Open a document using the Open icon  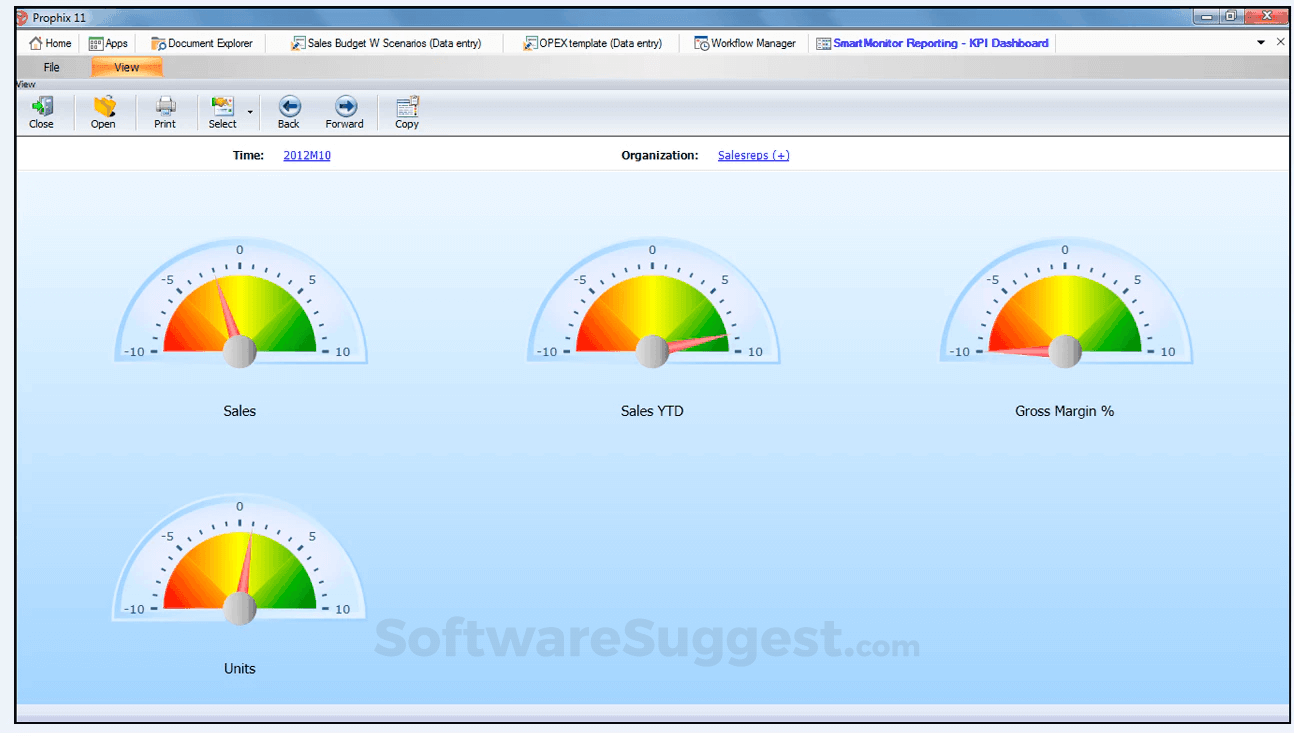(103, 111)
